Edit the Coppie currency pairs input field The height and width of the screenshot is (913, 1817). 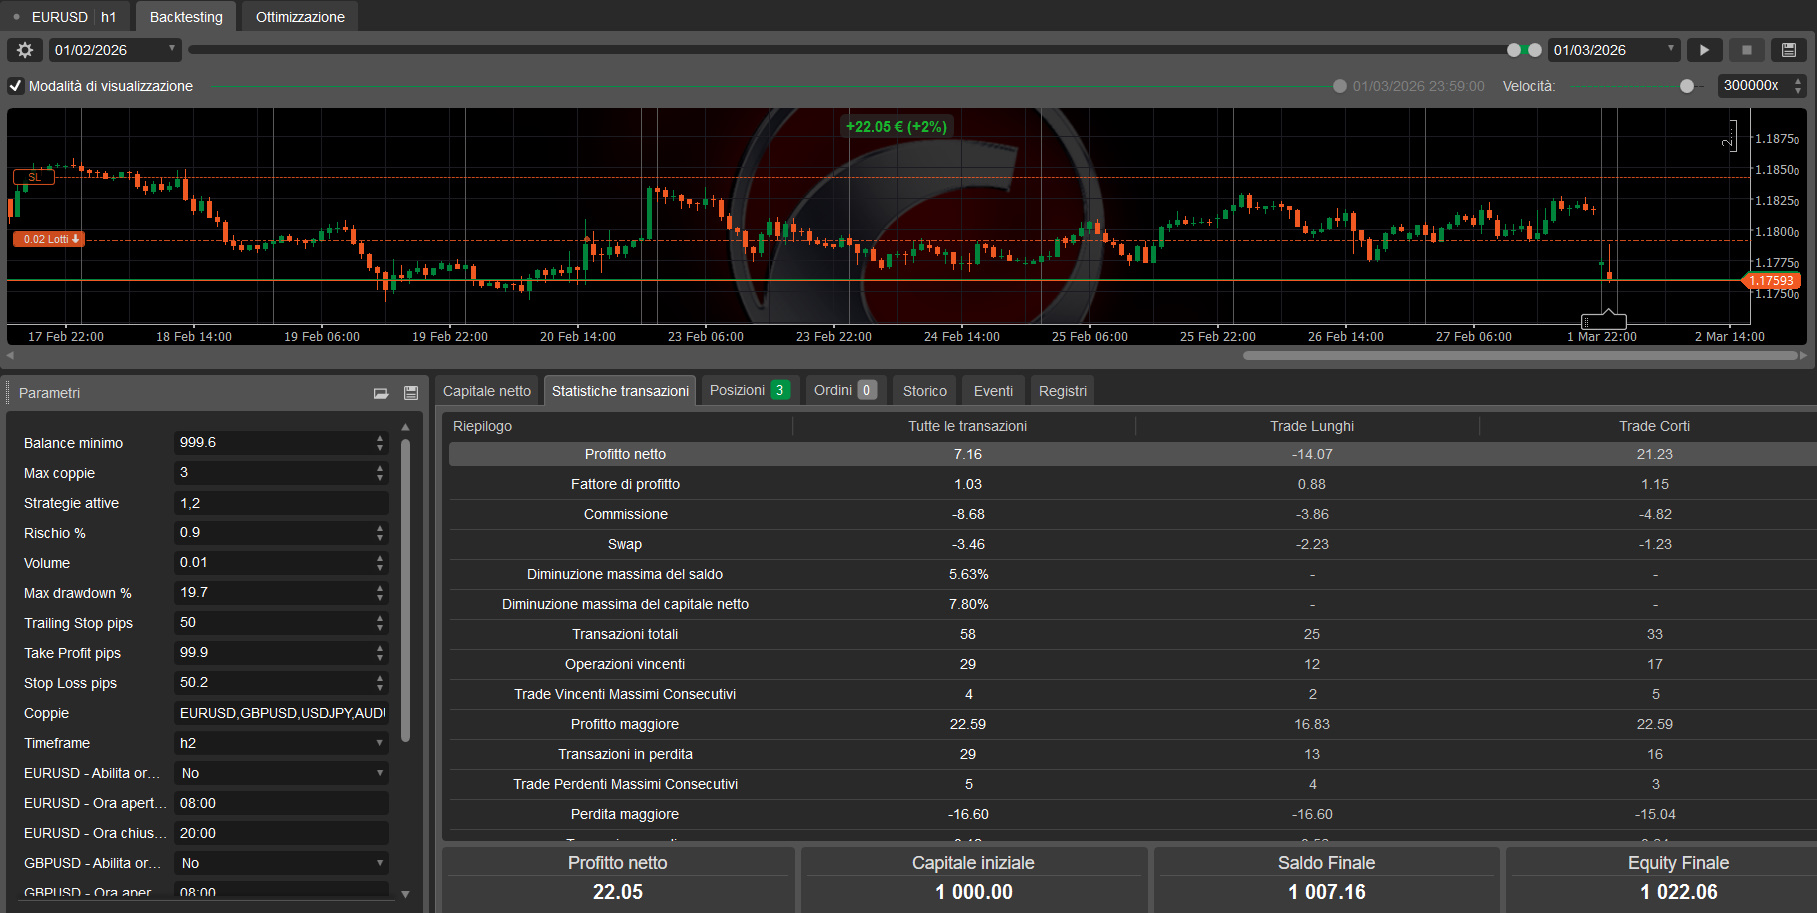(281, 713)
